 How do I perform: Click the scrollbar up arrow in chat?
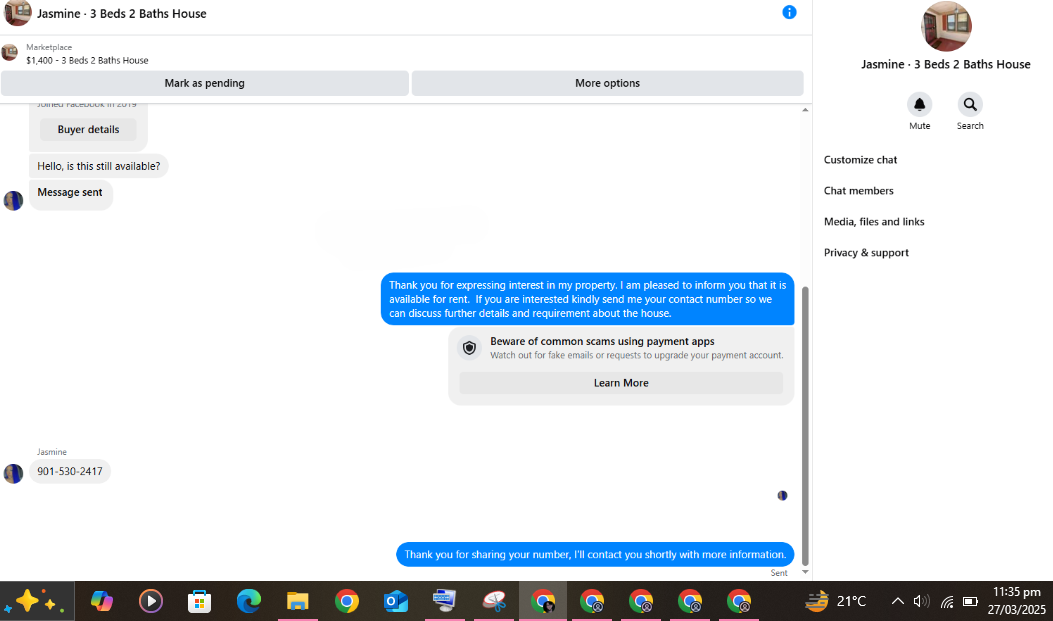[805, 110]
